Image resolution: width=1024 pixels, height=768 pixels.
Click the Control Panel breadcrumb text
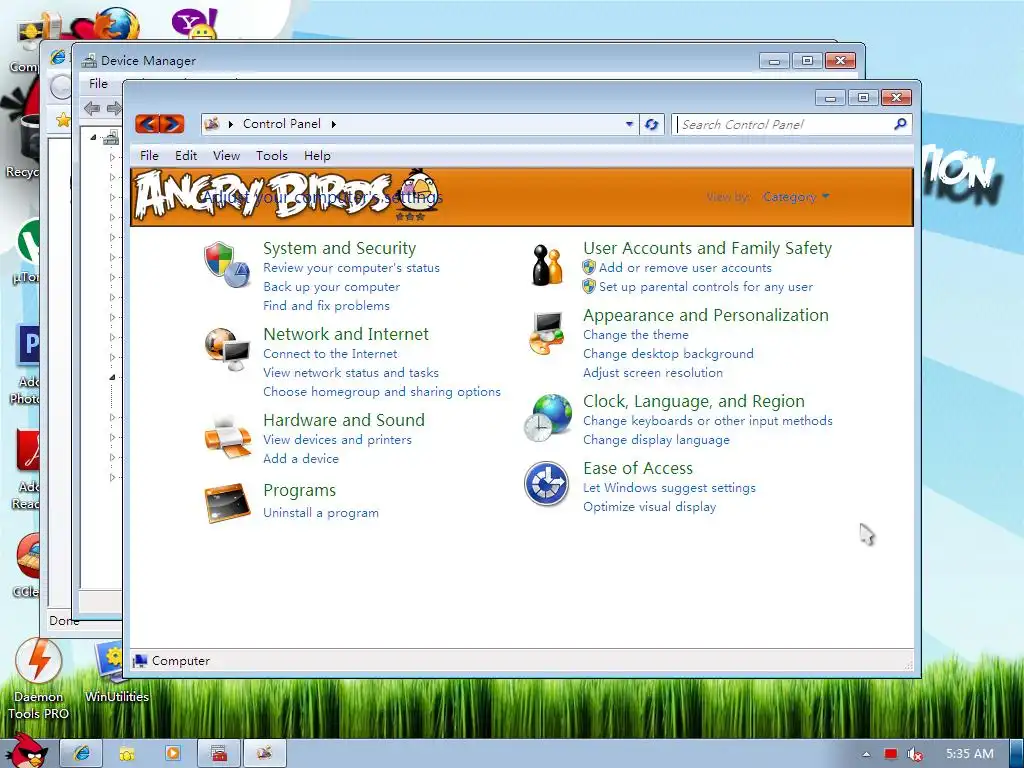tap(281, 123)
